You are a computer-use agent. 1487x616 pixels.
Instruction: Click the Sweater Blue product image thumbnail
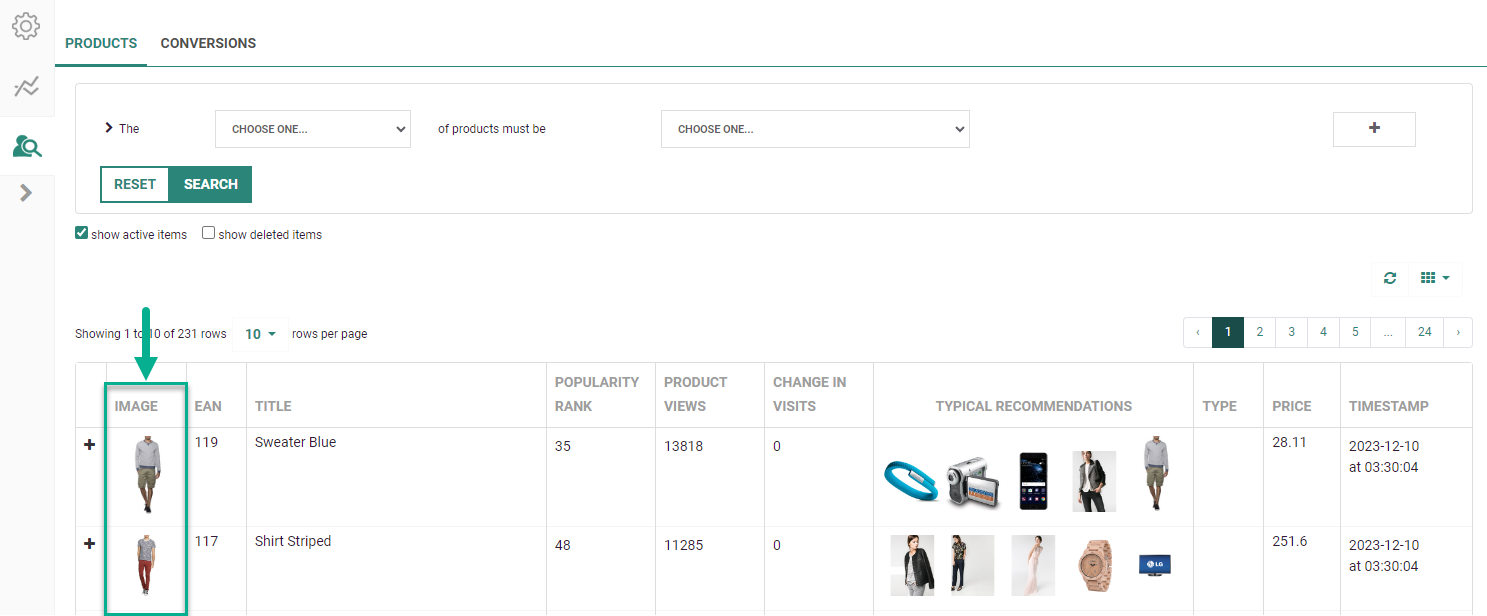click(x=147, y=473)
